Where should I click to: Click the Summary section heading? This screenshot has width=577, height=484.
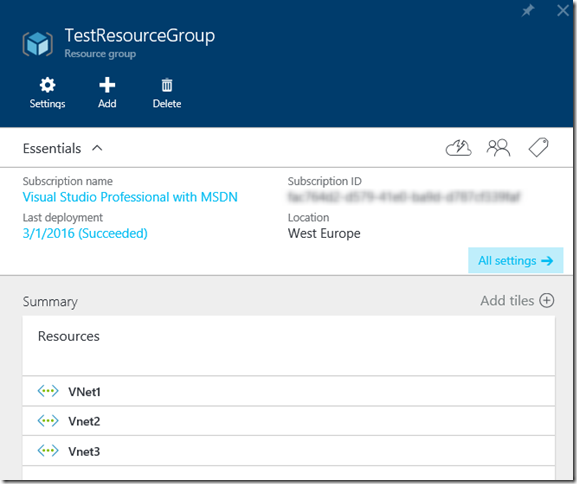50,301
